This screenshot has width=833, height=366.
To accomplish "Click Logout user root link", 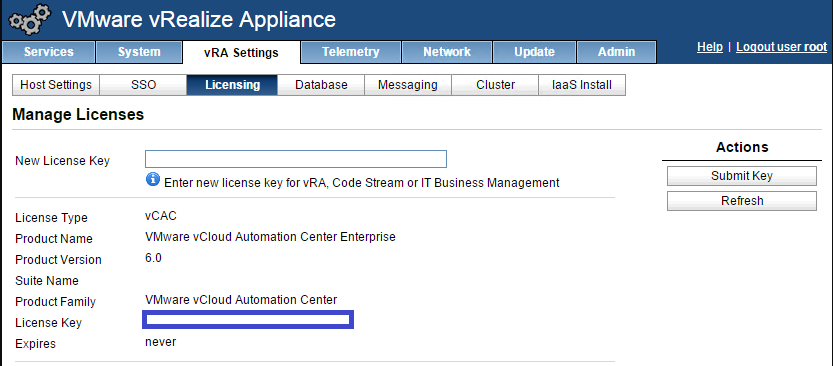I will tap(781, 47).
